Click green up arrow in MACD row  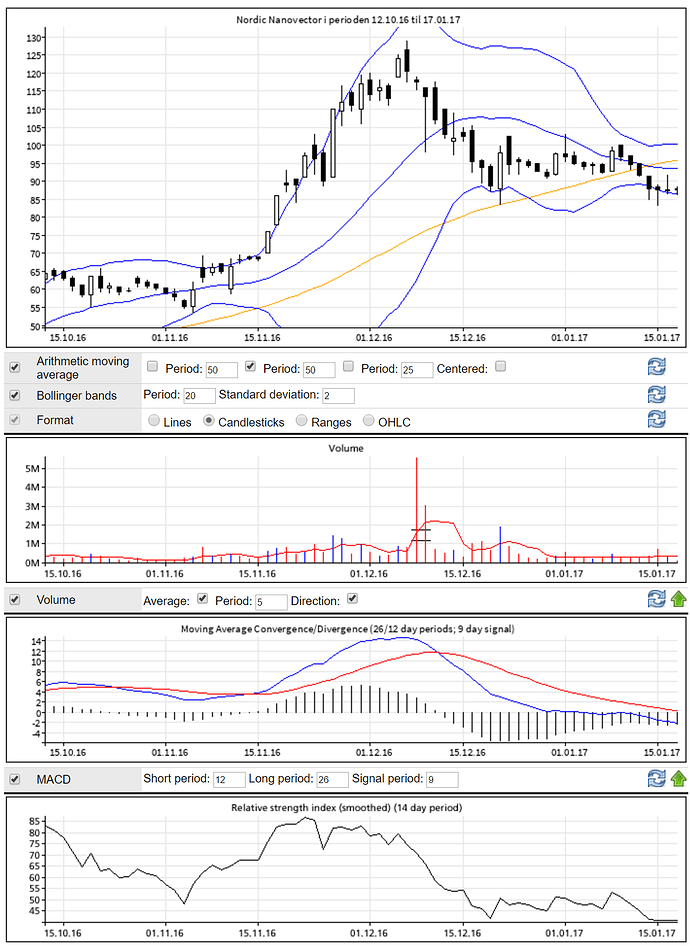(679, 778)
